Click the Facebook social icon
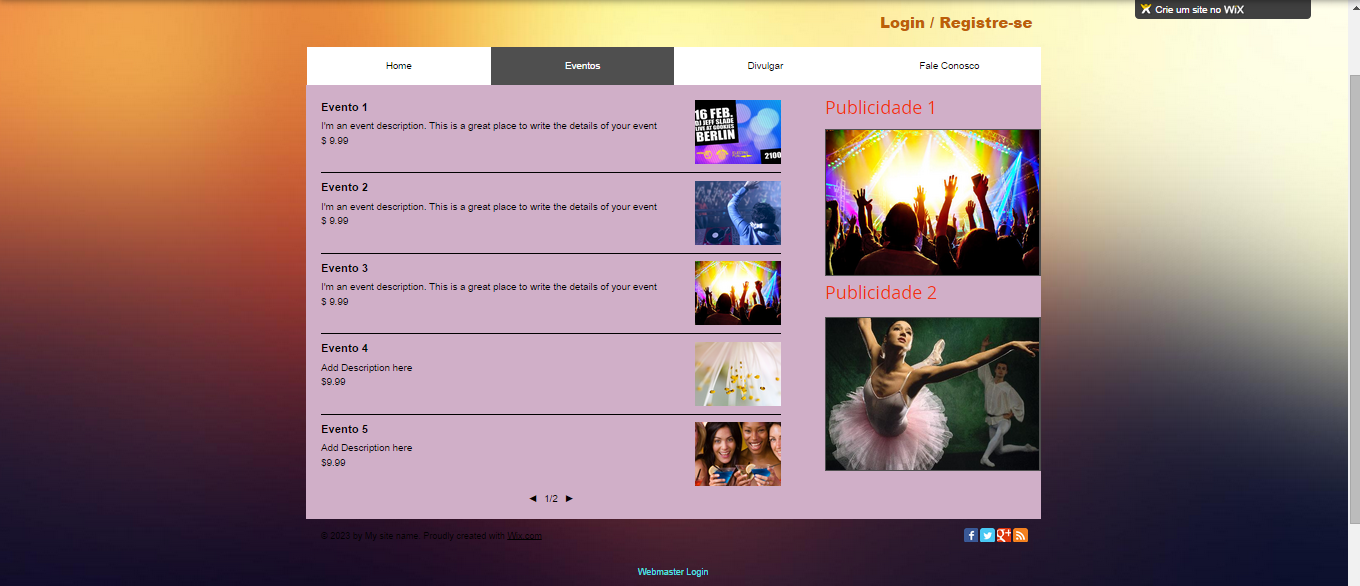The width and height of the screenshot is (1360, 586). pyautogui.click(x=970, y=535)
